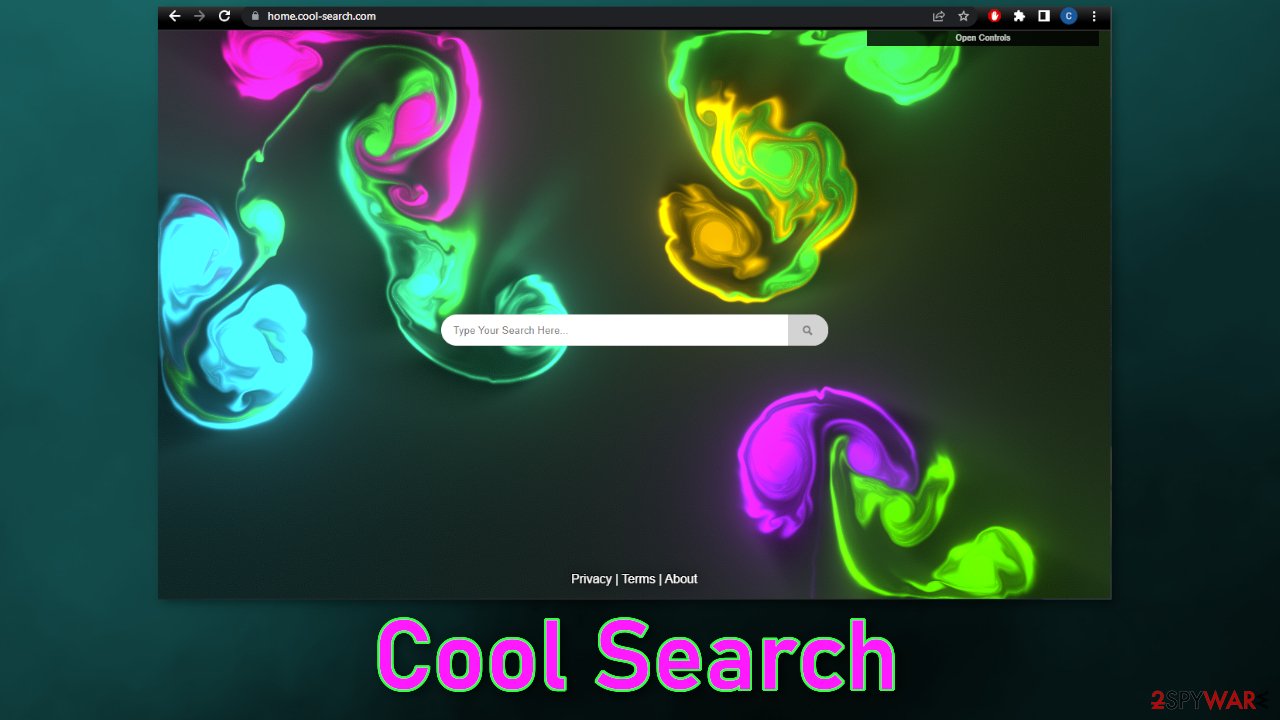Click the 'Type Your Search Here' input field
1280x720 pixels.
point(612,330)
